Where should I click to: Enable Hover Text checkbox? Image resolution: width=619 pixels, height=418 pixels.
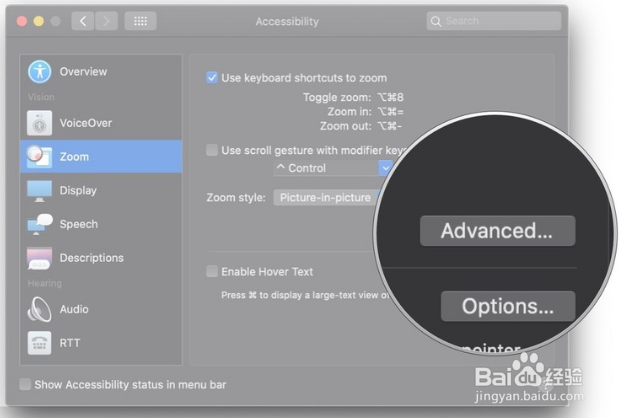[212, 272]
